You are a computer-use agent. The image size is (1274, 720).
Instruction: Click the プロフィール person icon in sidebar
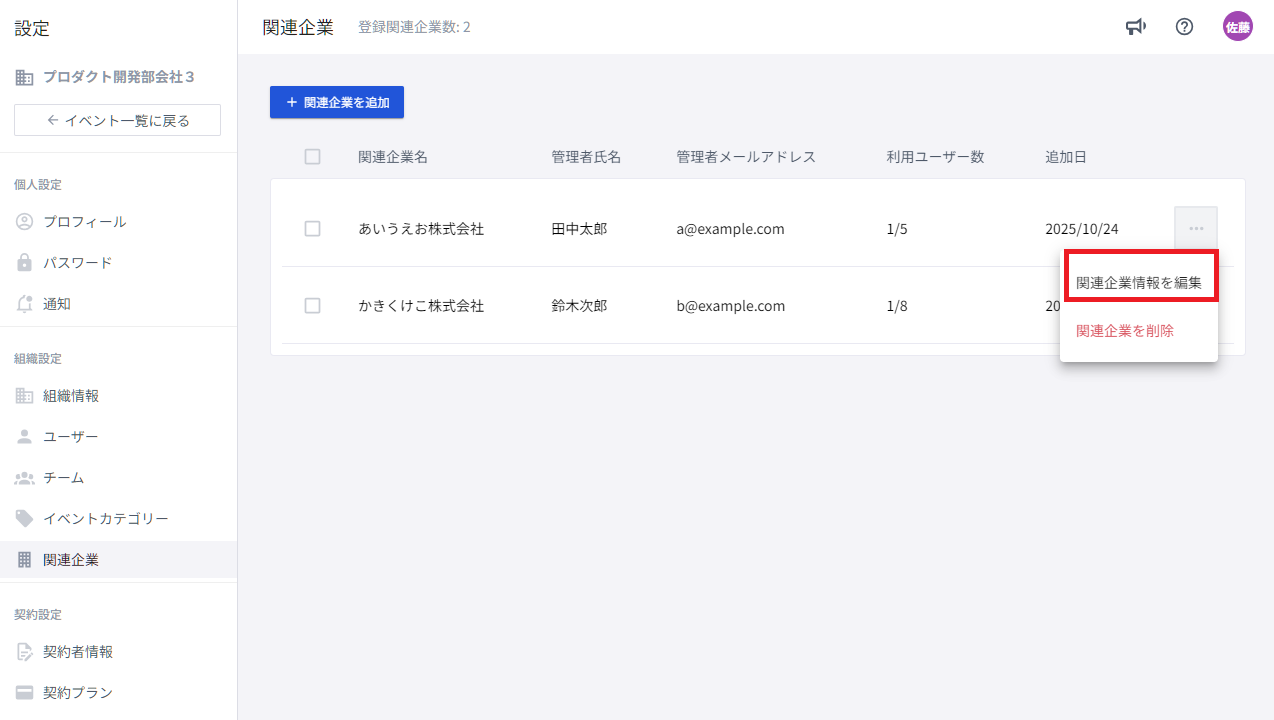[25, 222]
